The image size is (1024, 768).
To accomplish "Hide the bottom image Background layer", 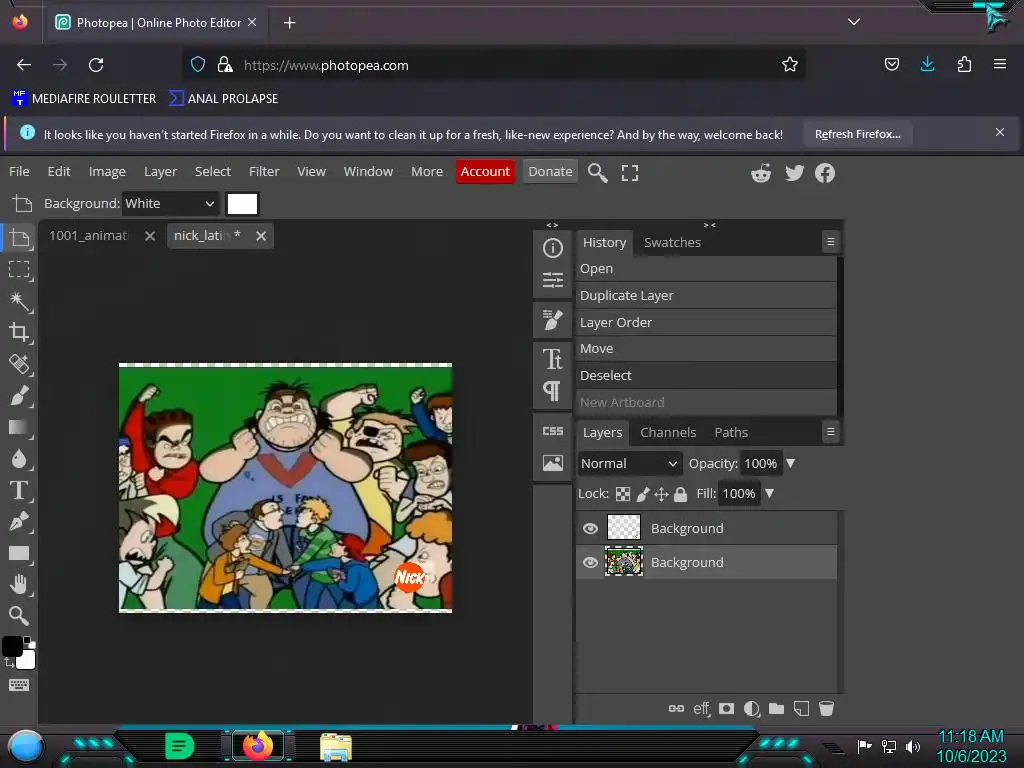I will coord(590,562).
